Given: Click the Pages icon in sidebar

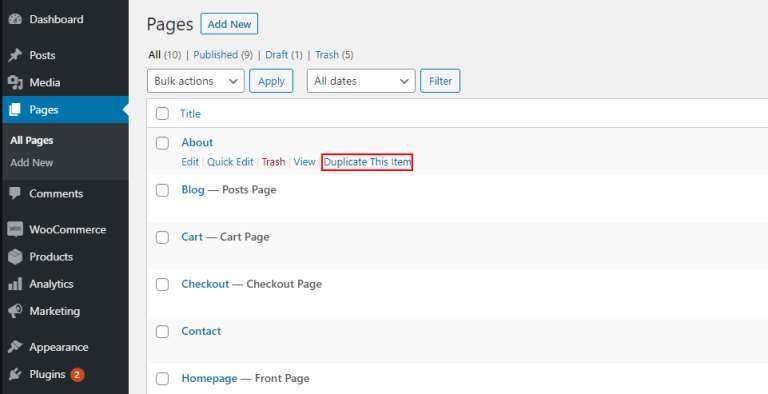Looking at the screenshot, I should pos(15,110).
